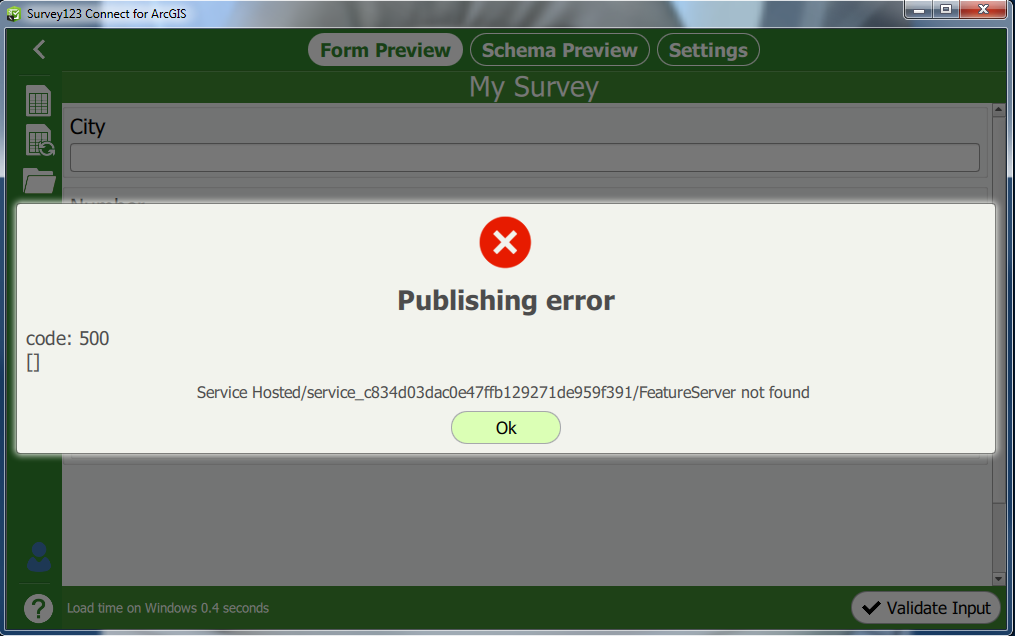Click the 'code: 500' text
Image resolution: width=1015 pixels, height=636 pixels.
pyautogui.click(x=67, y=338)
